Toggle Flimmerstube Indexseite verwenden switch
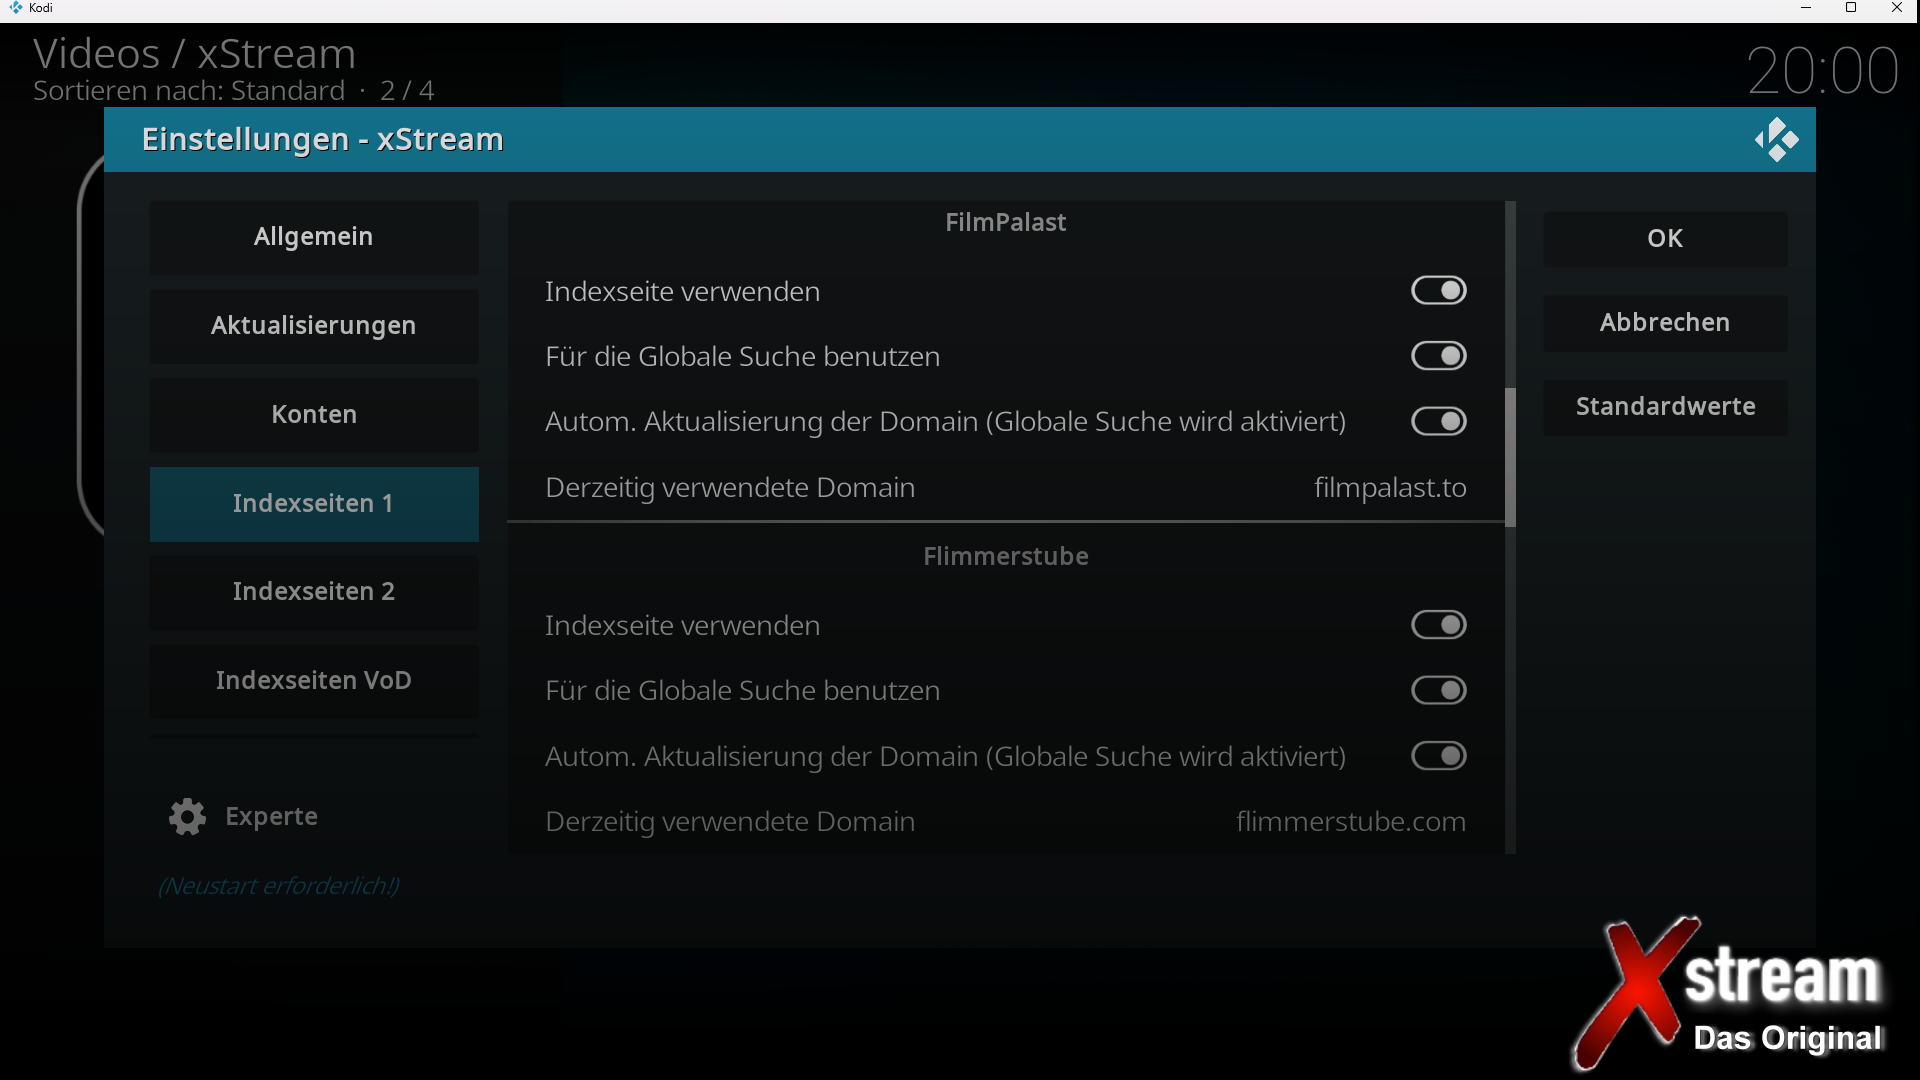The image size is (1920, 1080). pyautogui.click(x=1438, y=625)
